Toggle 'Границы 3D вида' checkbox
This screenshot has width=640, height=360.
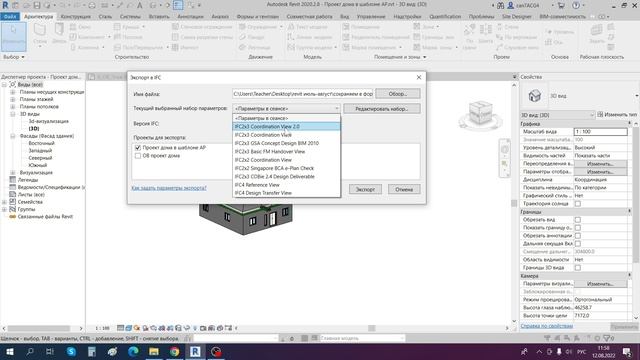(x=578, y=268)
